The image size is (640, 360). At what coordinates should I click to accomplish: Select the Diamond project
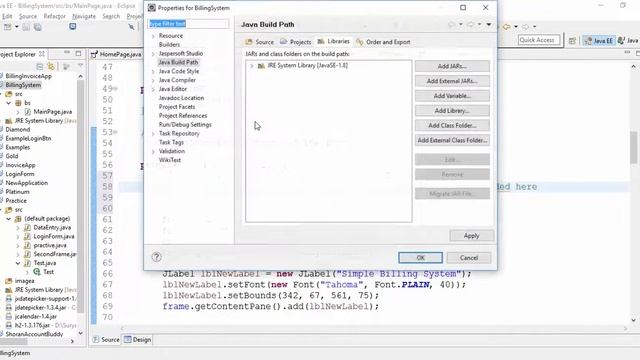[18, 129]
